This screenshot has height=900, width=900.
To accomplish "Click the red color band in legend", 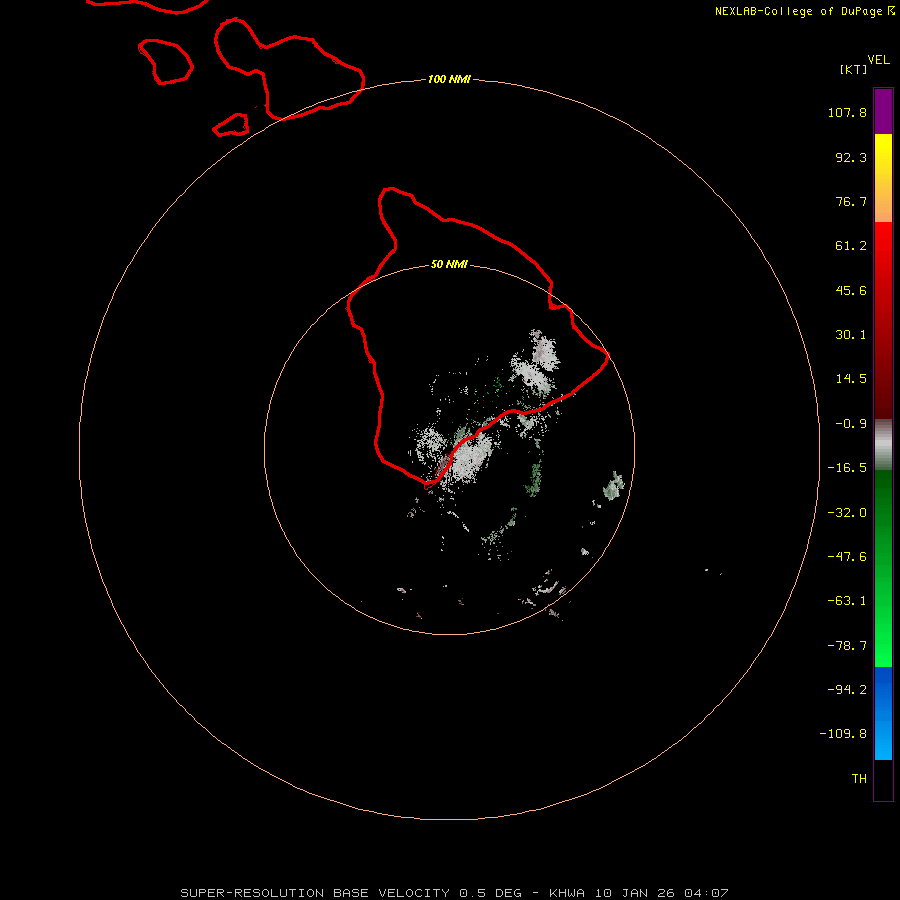I will point(883,320).
